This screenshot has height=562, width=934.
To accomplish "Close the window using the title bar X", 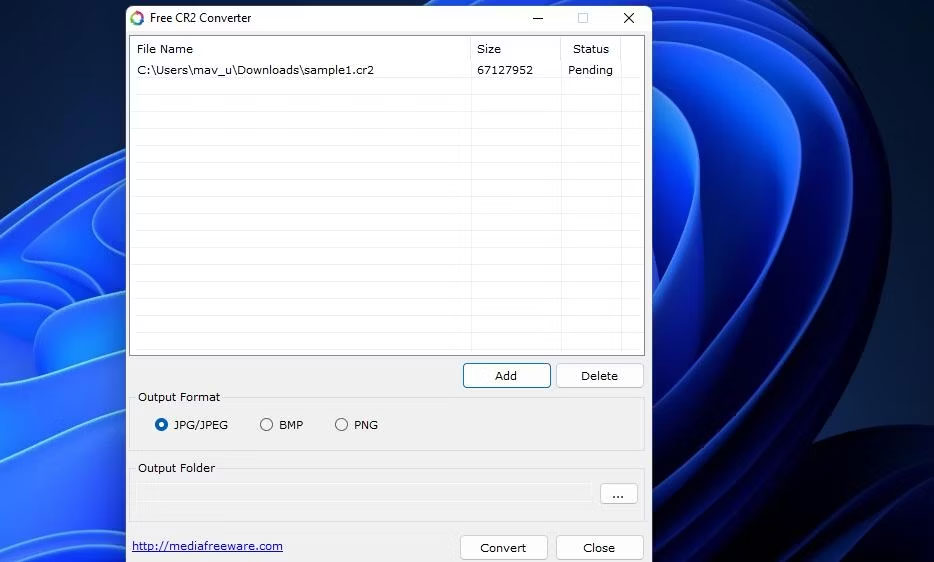I will coord(628,18).
